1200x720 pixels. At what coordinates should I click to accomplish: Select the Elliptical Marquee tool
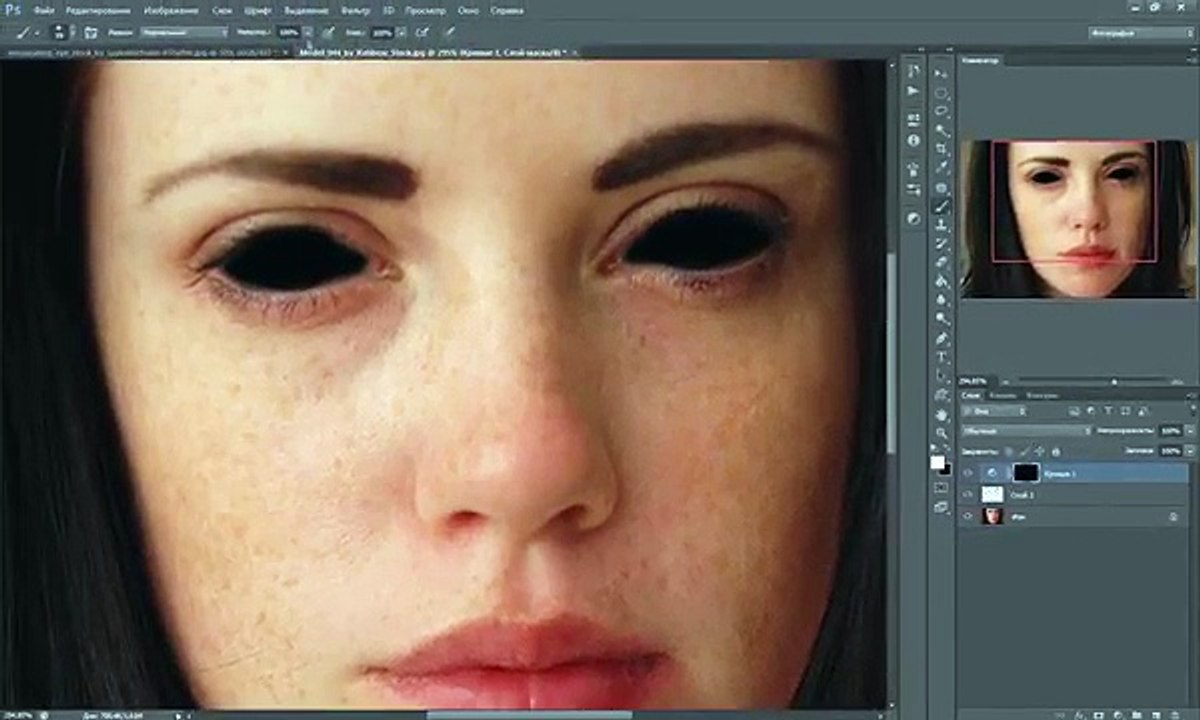click(941, 92)
